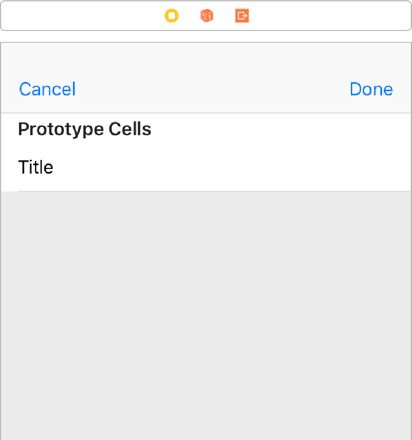The image size is (412, 440).
Task: Select the prototype cell right of Title
Action: pos(232,167)
